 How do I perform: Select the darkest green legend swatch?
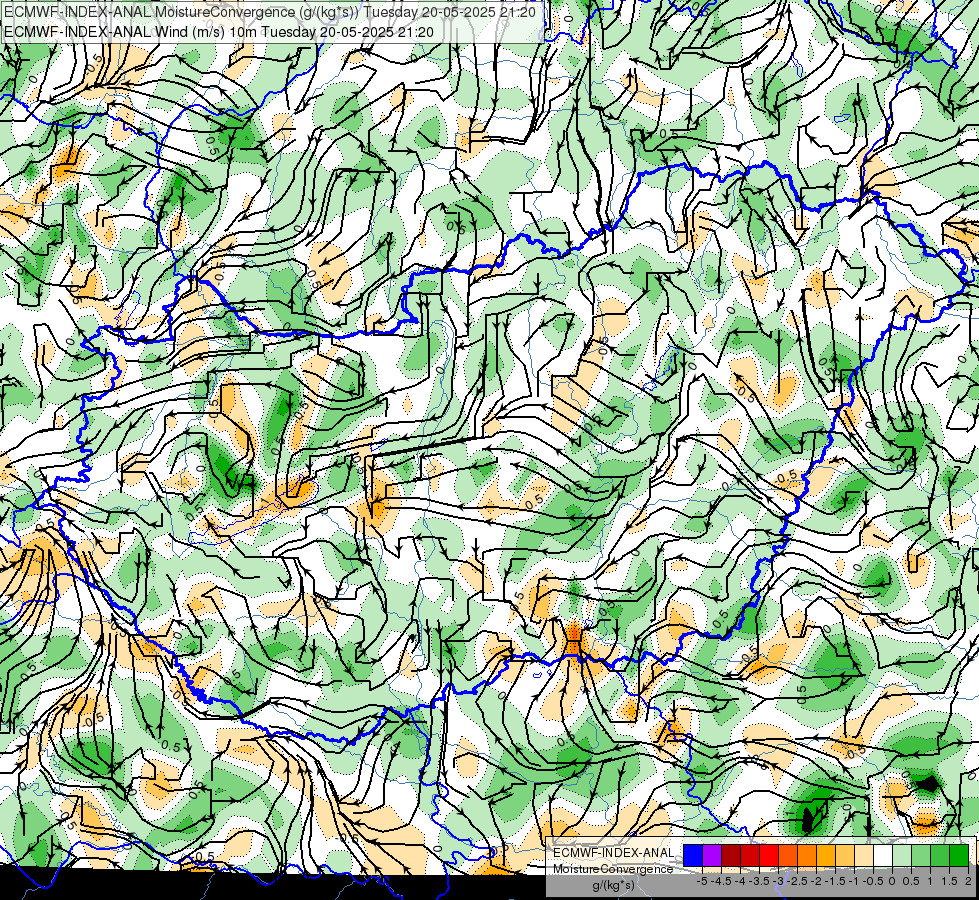click(959, 855)
